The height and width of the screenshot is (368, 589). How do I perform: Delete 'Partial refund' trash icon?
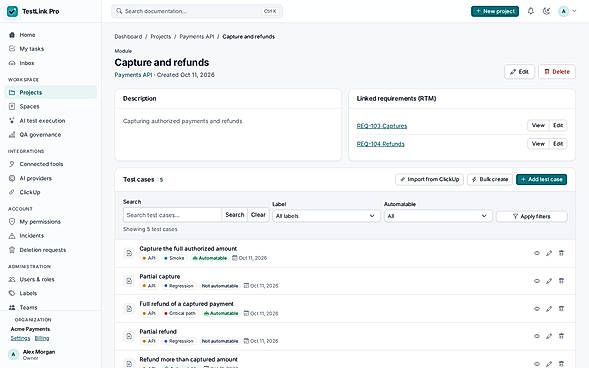point(561,336)
